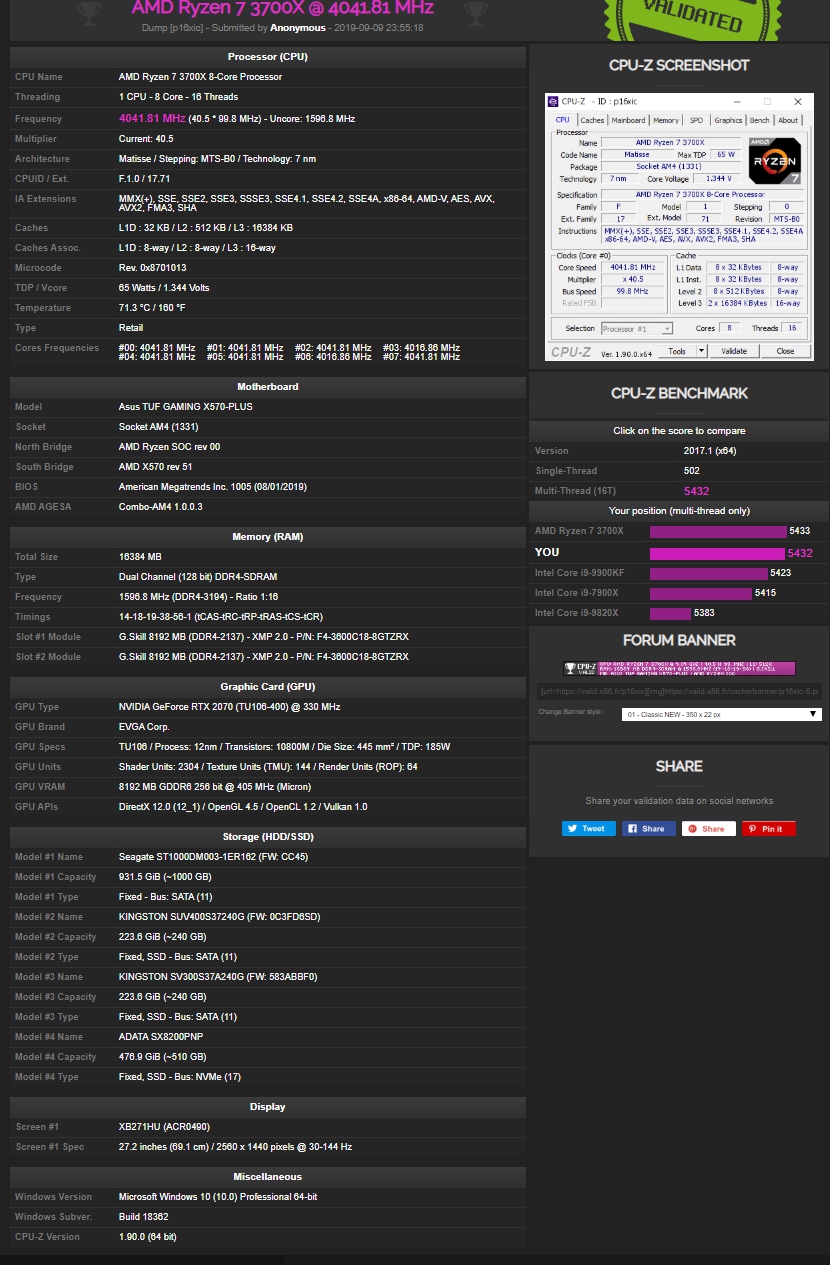Click the Rev. 0x8701013 microcode value
The width and height of the screenshot is (830, 1265).
click(153, 268)
